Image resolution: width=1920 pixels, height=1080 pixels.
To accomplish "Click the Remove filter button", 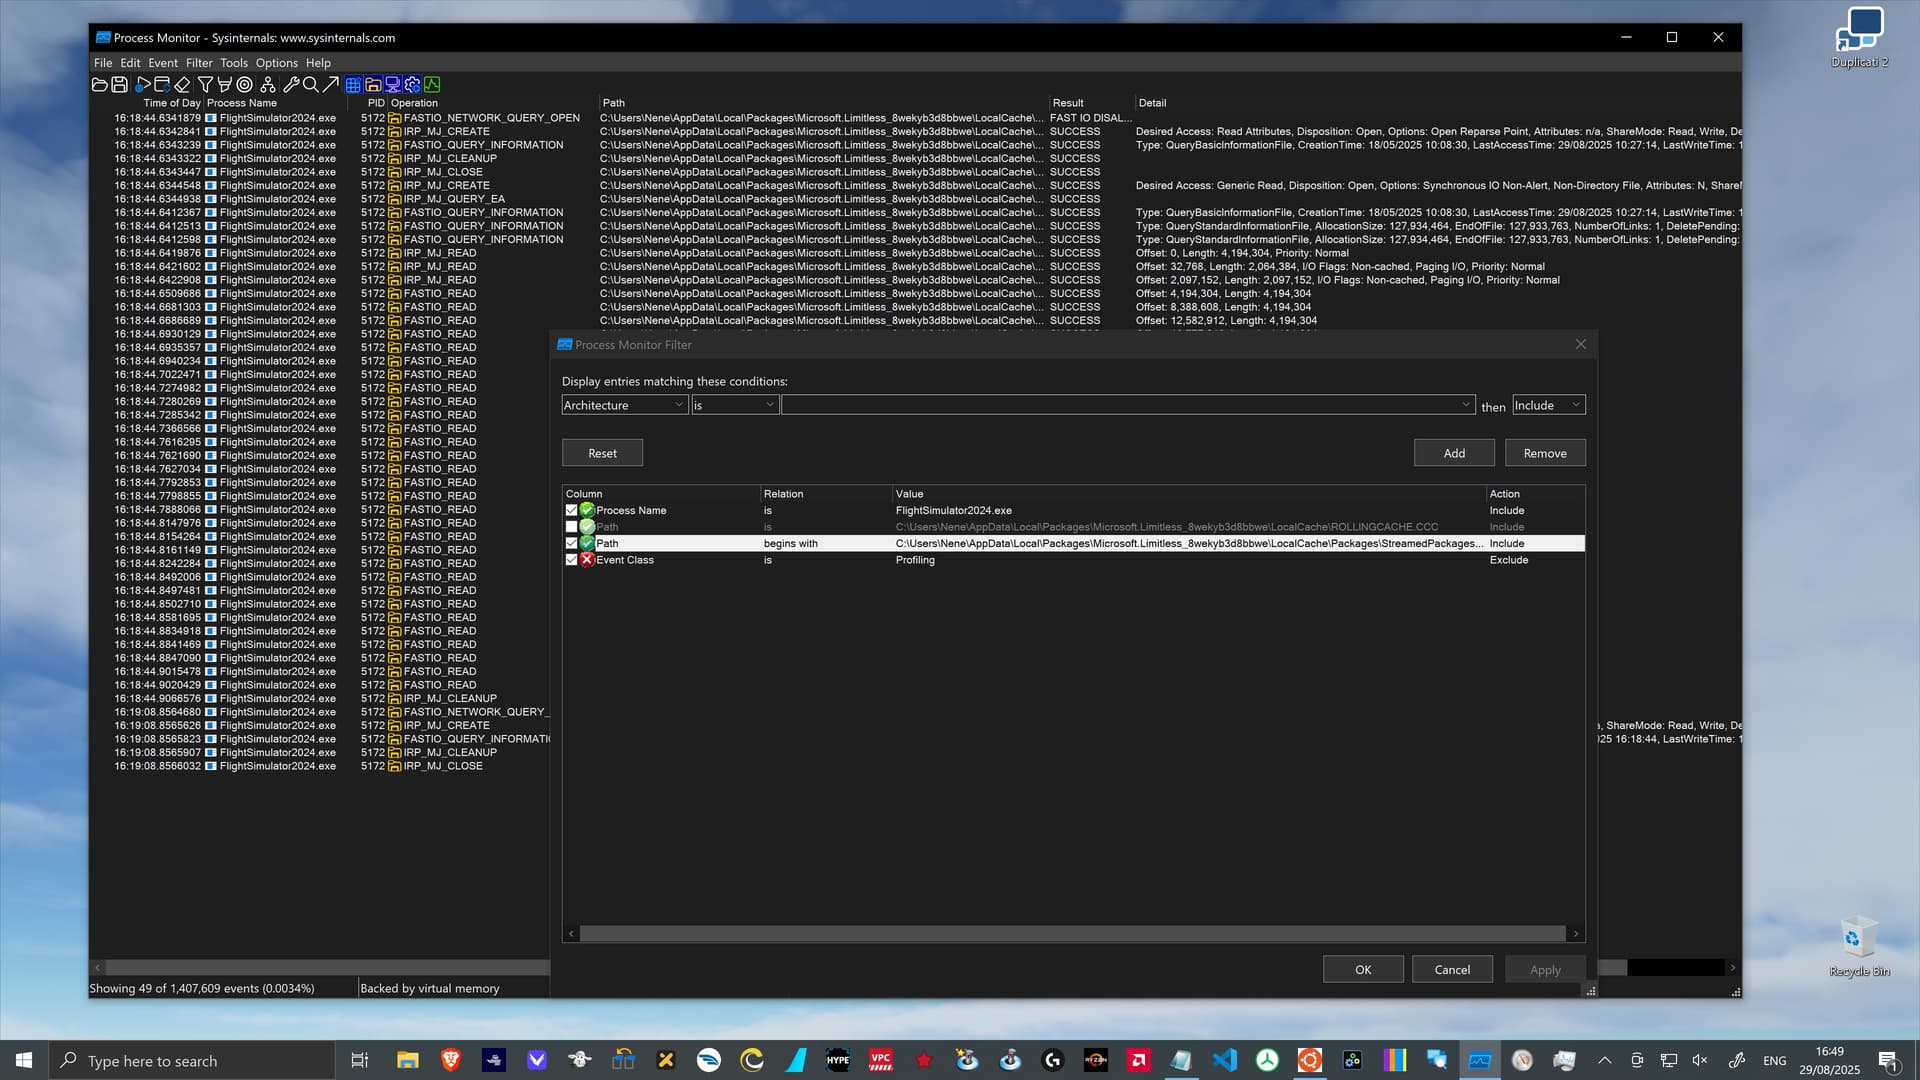I will click(x=1545, y=453).
